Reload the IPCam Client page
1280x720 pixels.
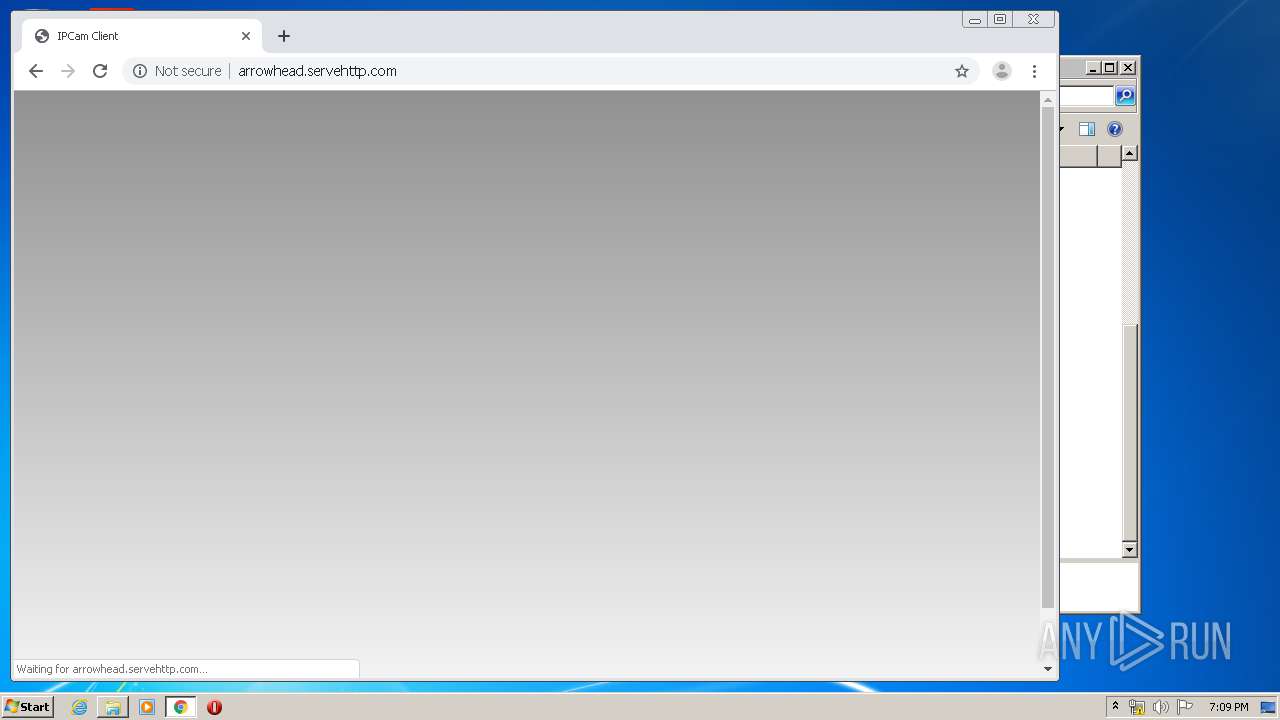100,71
